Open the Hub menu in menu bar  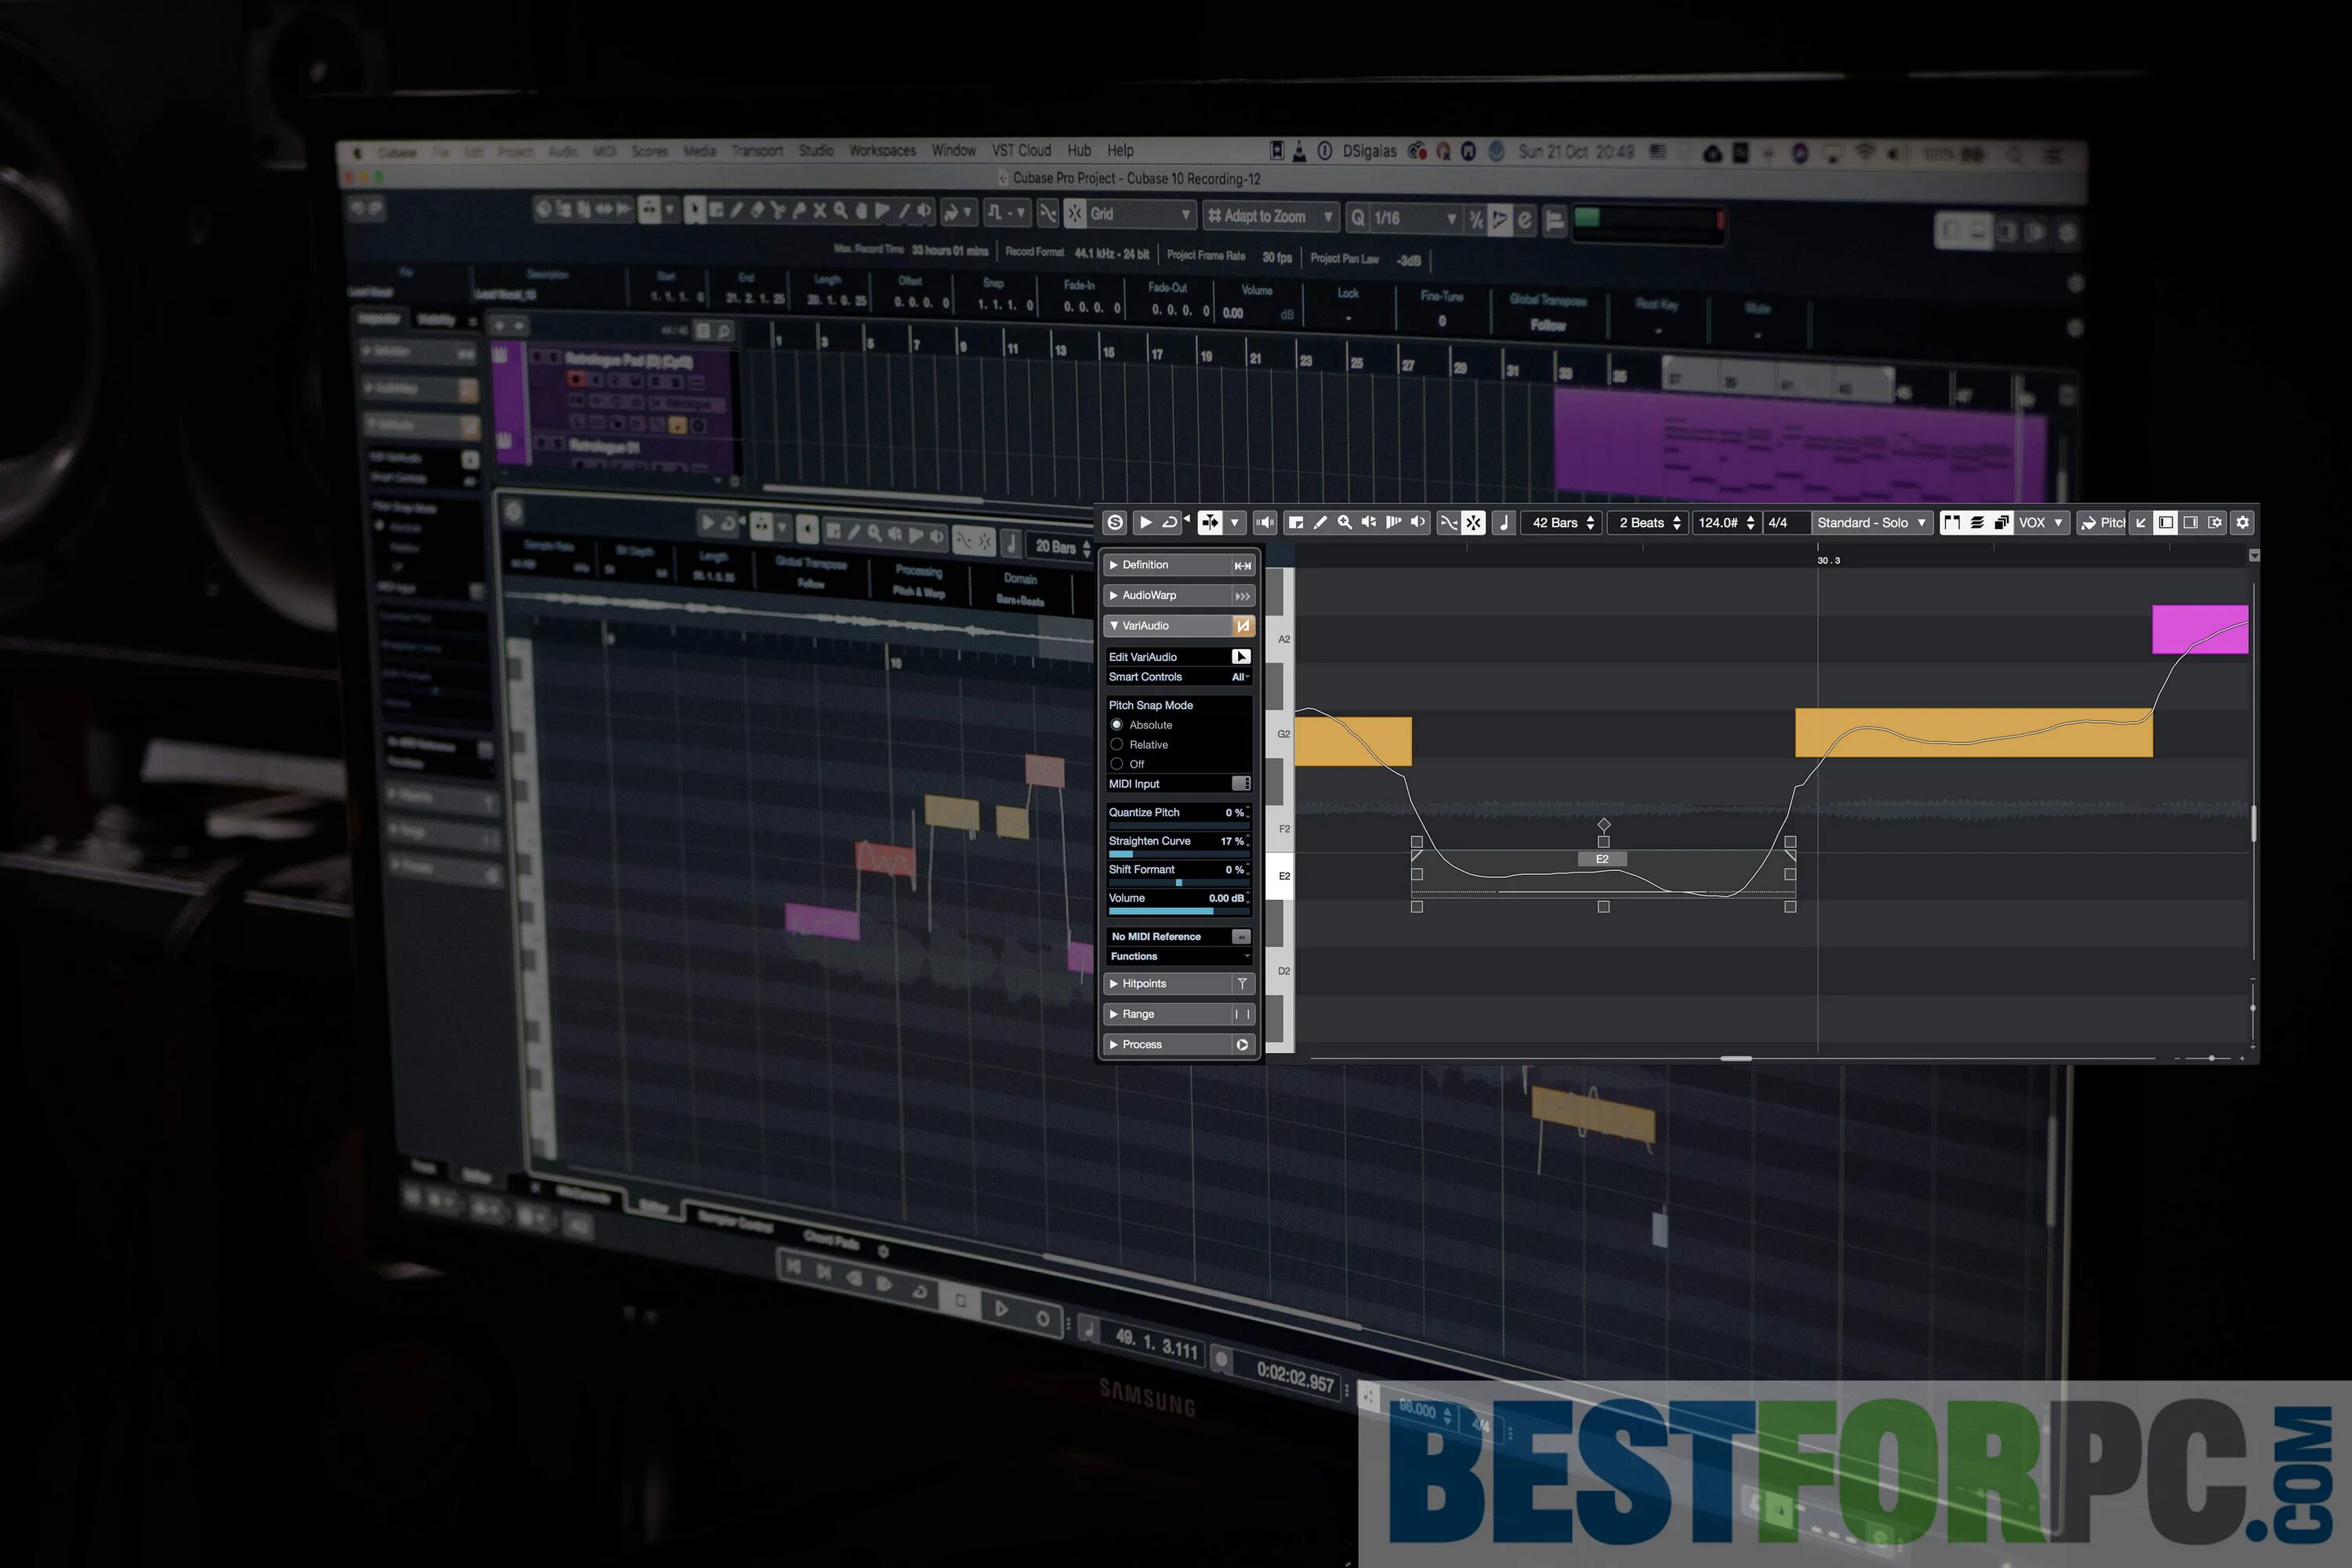tap(1079, 151)
